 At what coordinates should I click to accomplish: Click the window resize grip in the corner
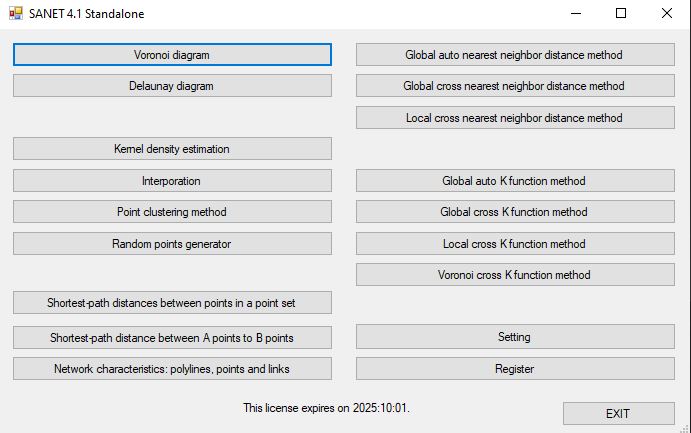pos(684,429)
